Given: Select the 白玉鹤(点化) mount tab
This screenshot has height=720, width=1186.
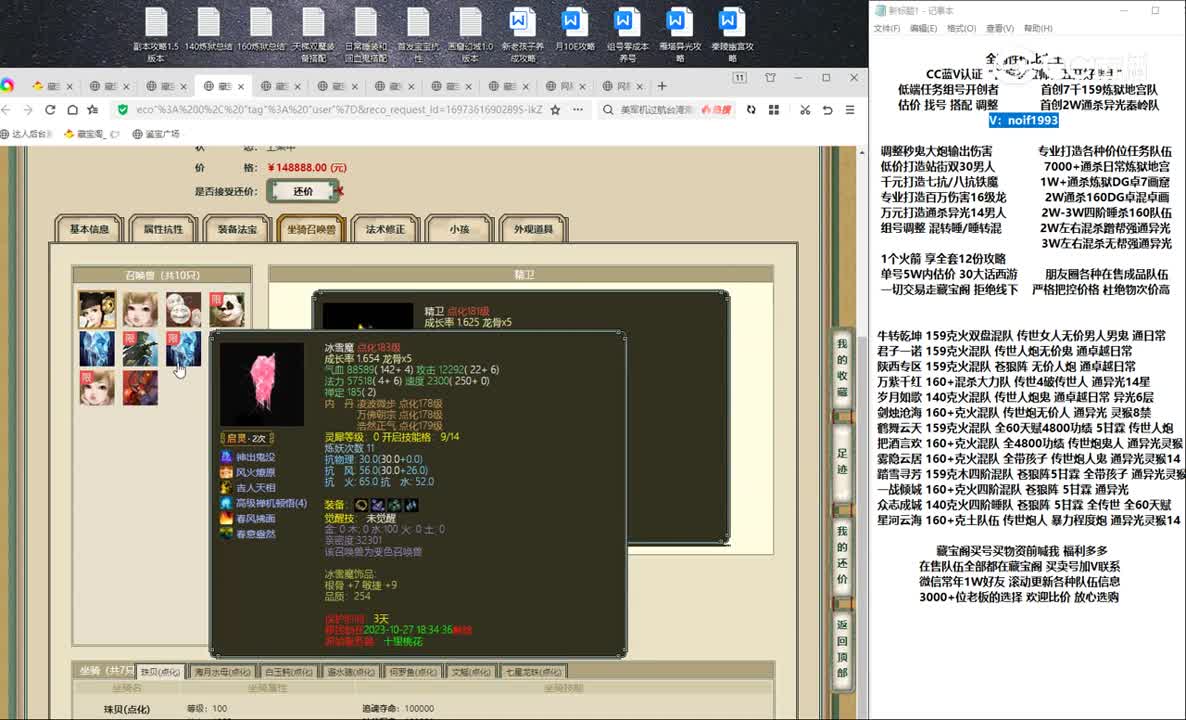Looking at the screenshot, I should coord(288,672).
